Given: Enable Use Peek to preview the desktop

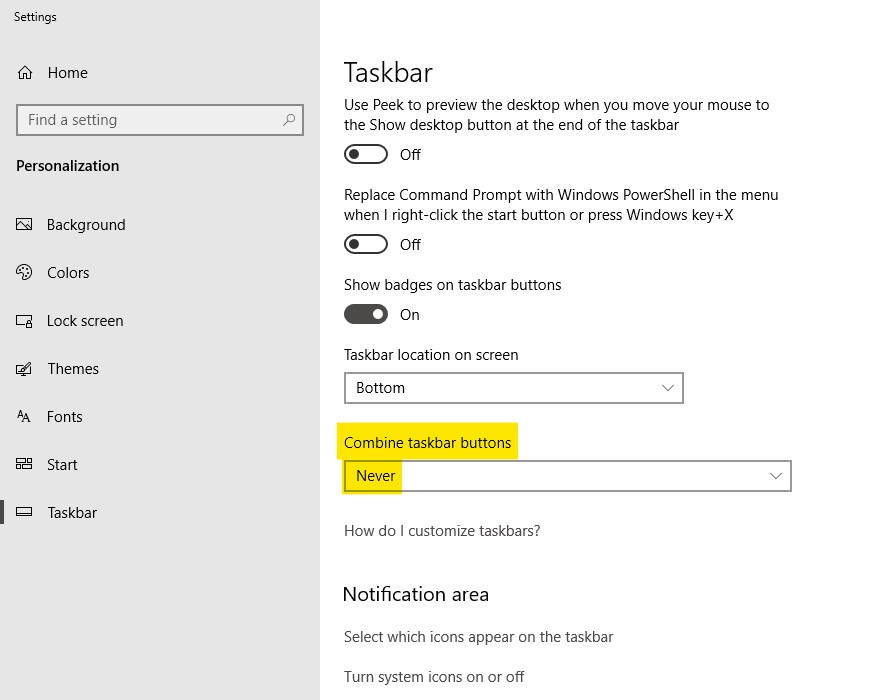Looking at the screenshot, I should coord(365,154).
